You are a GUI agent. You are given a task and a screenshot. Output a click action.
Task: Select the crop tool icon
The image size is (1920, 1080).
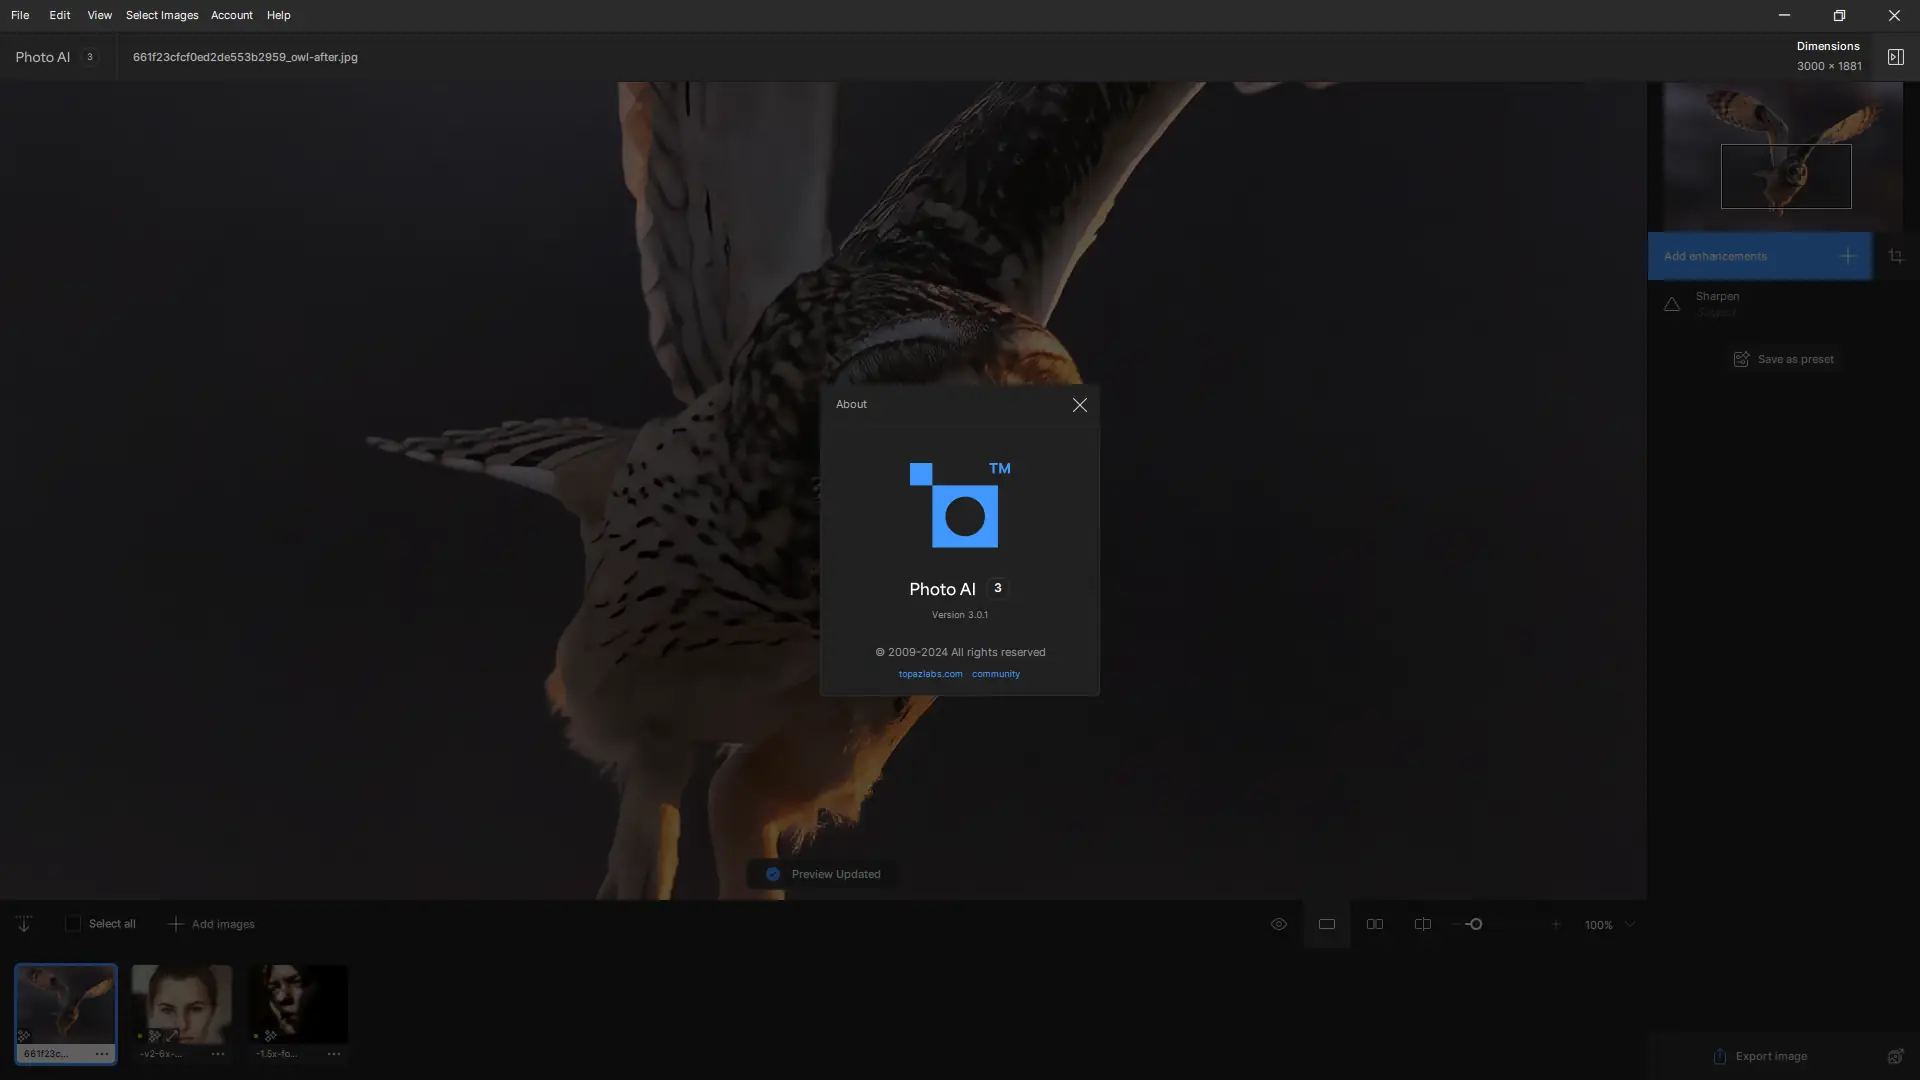(1895, 257)
